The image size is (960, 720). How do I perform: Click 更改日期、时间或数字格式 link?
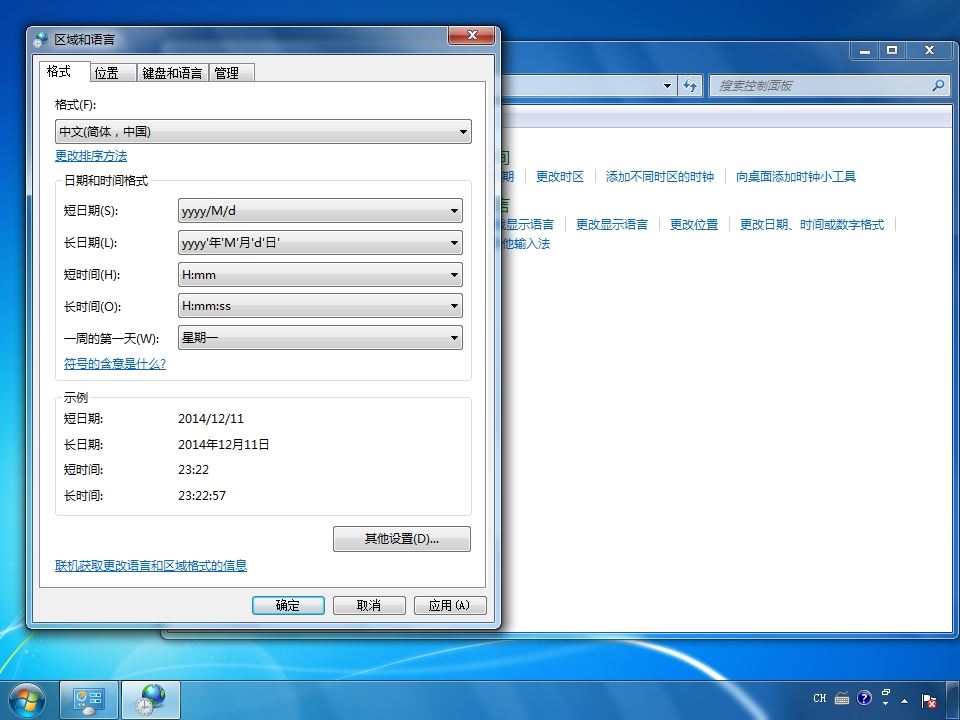pos(812,225)
